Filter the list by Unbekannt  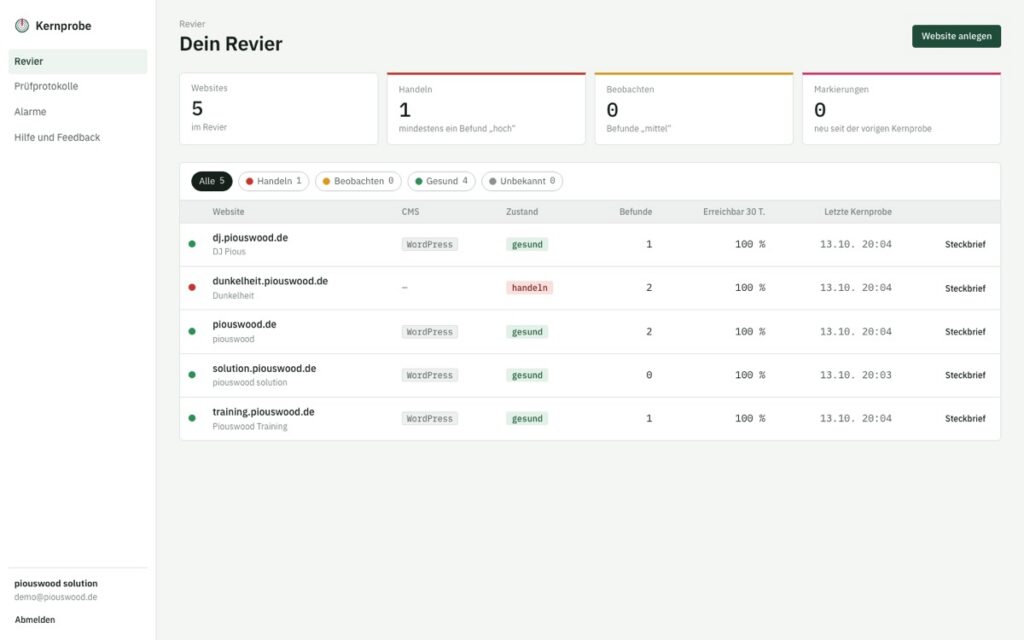pos(522,181)
